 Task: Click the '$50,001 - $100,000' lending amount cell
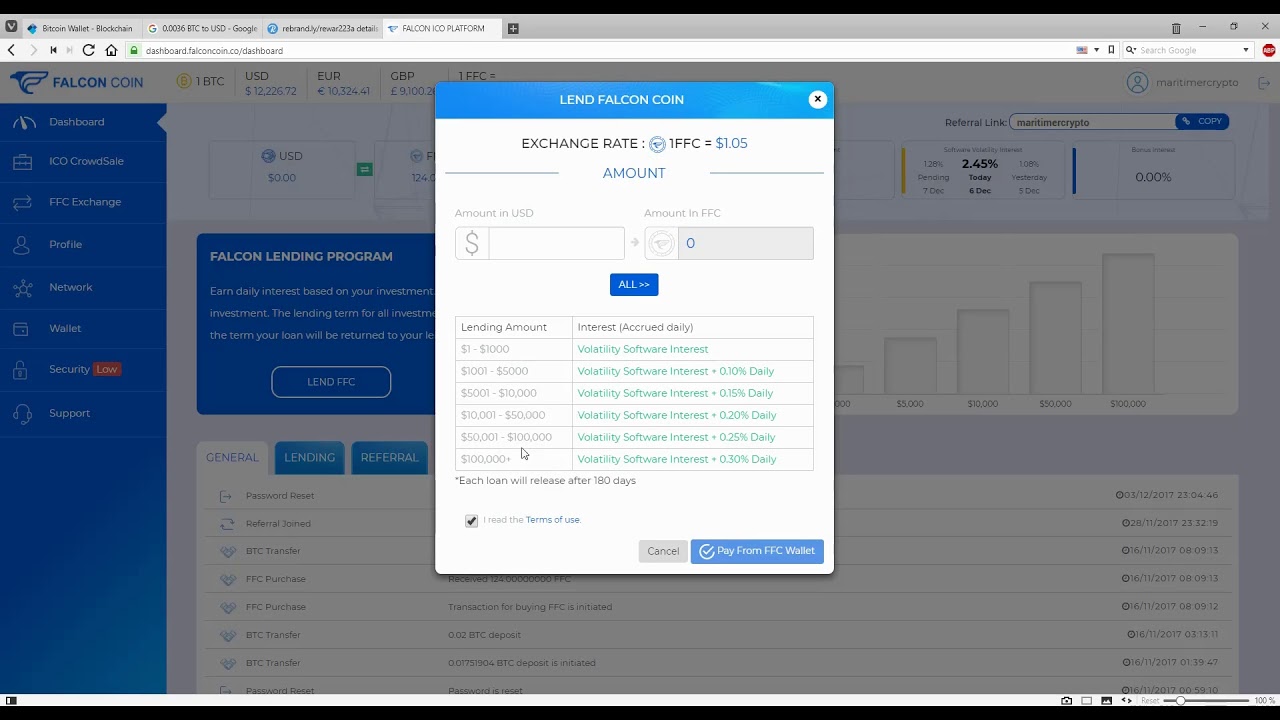point(514,437)
